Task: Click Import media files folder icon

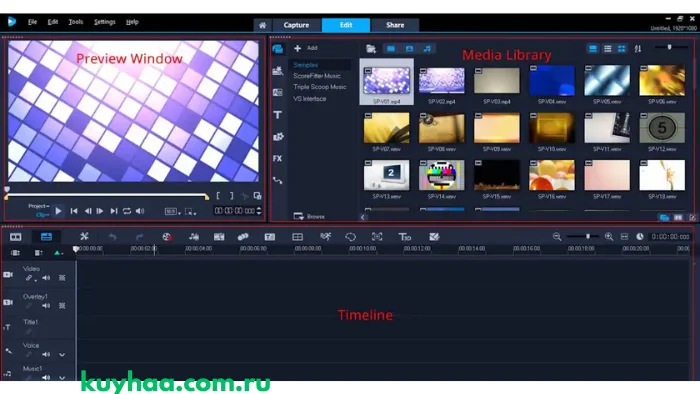Action: click(x=371, y=49)
